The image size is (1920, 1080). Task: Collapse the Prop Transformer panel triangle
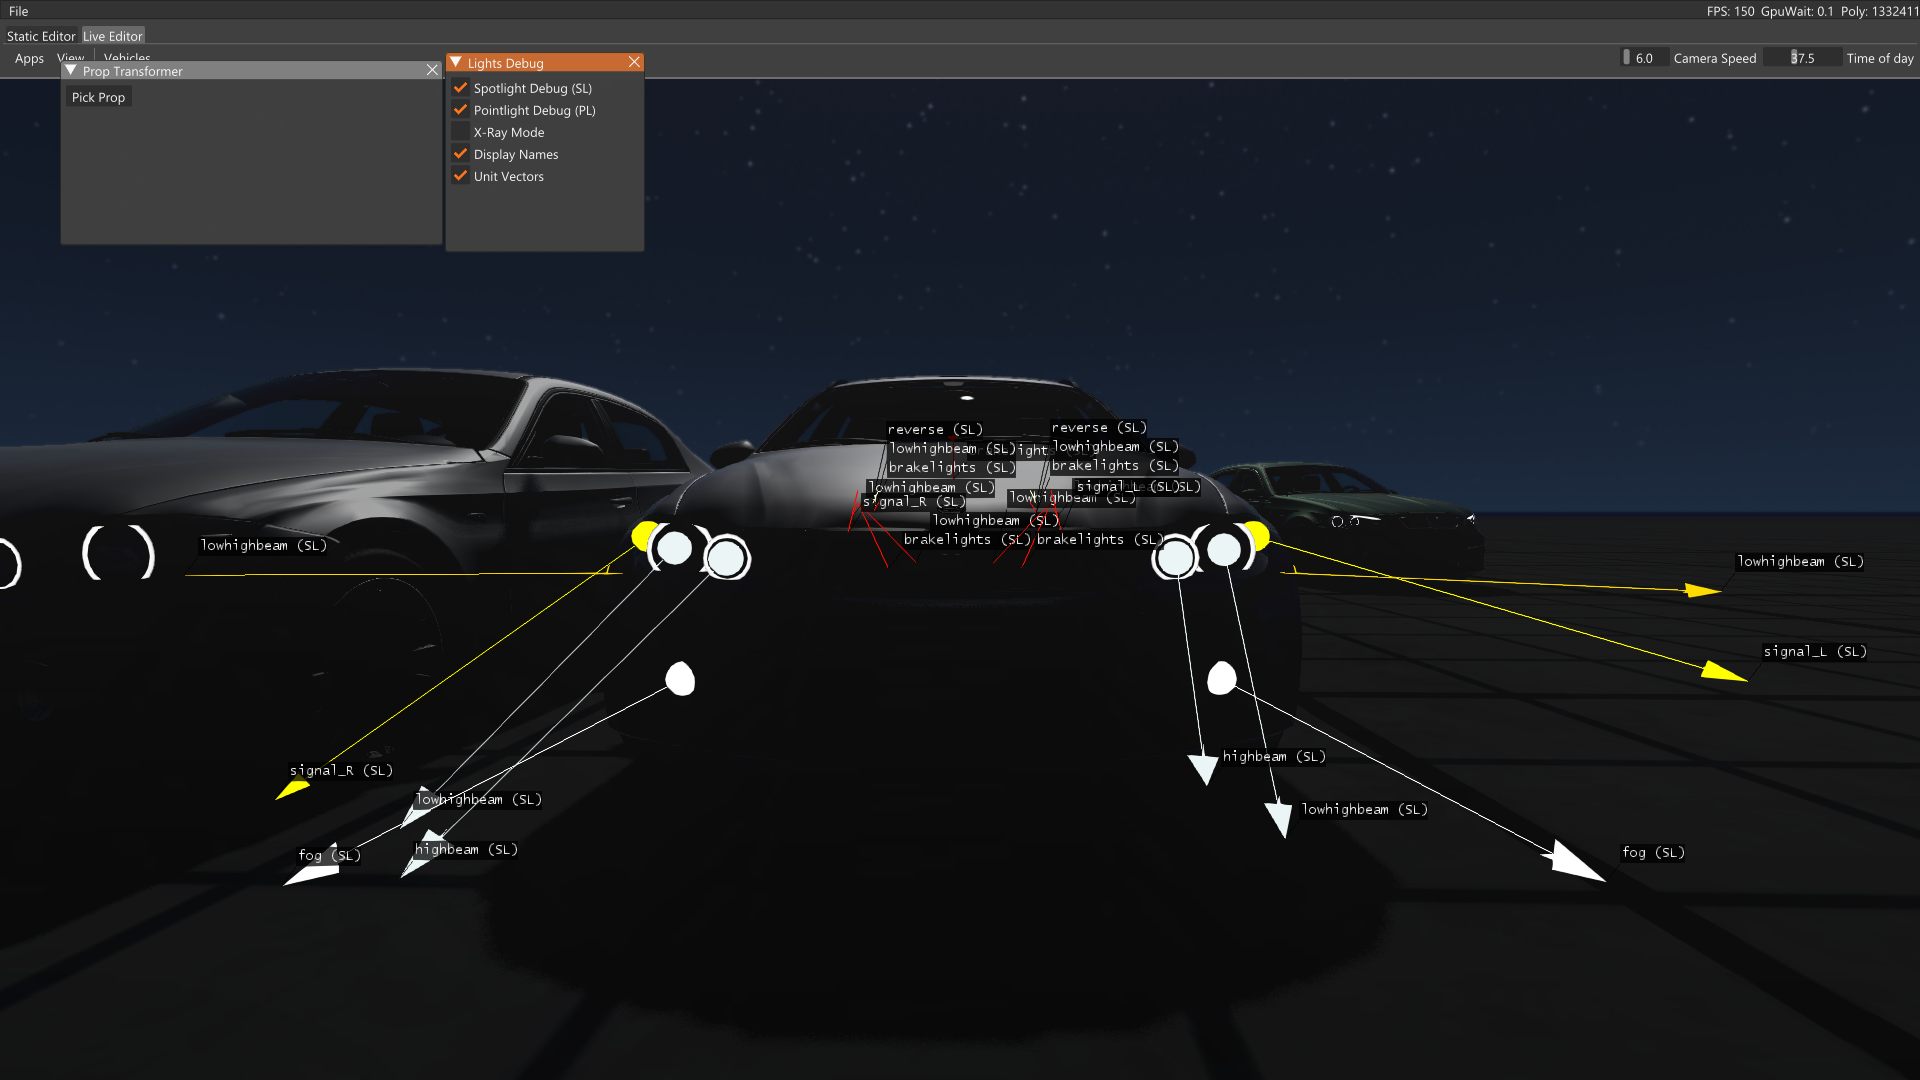click(x=71, y=71)
